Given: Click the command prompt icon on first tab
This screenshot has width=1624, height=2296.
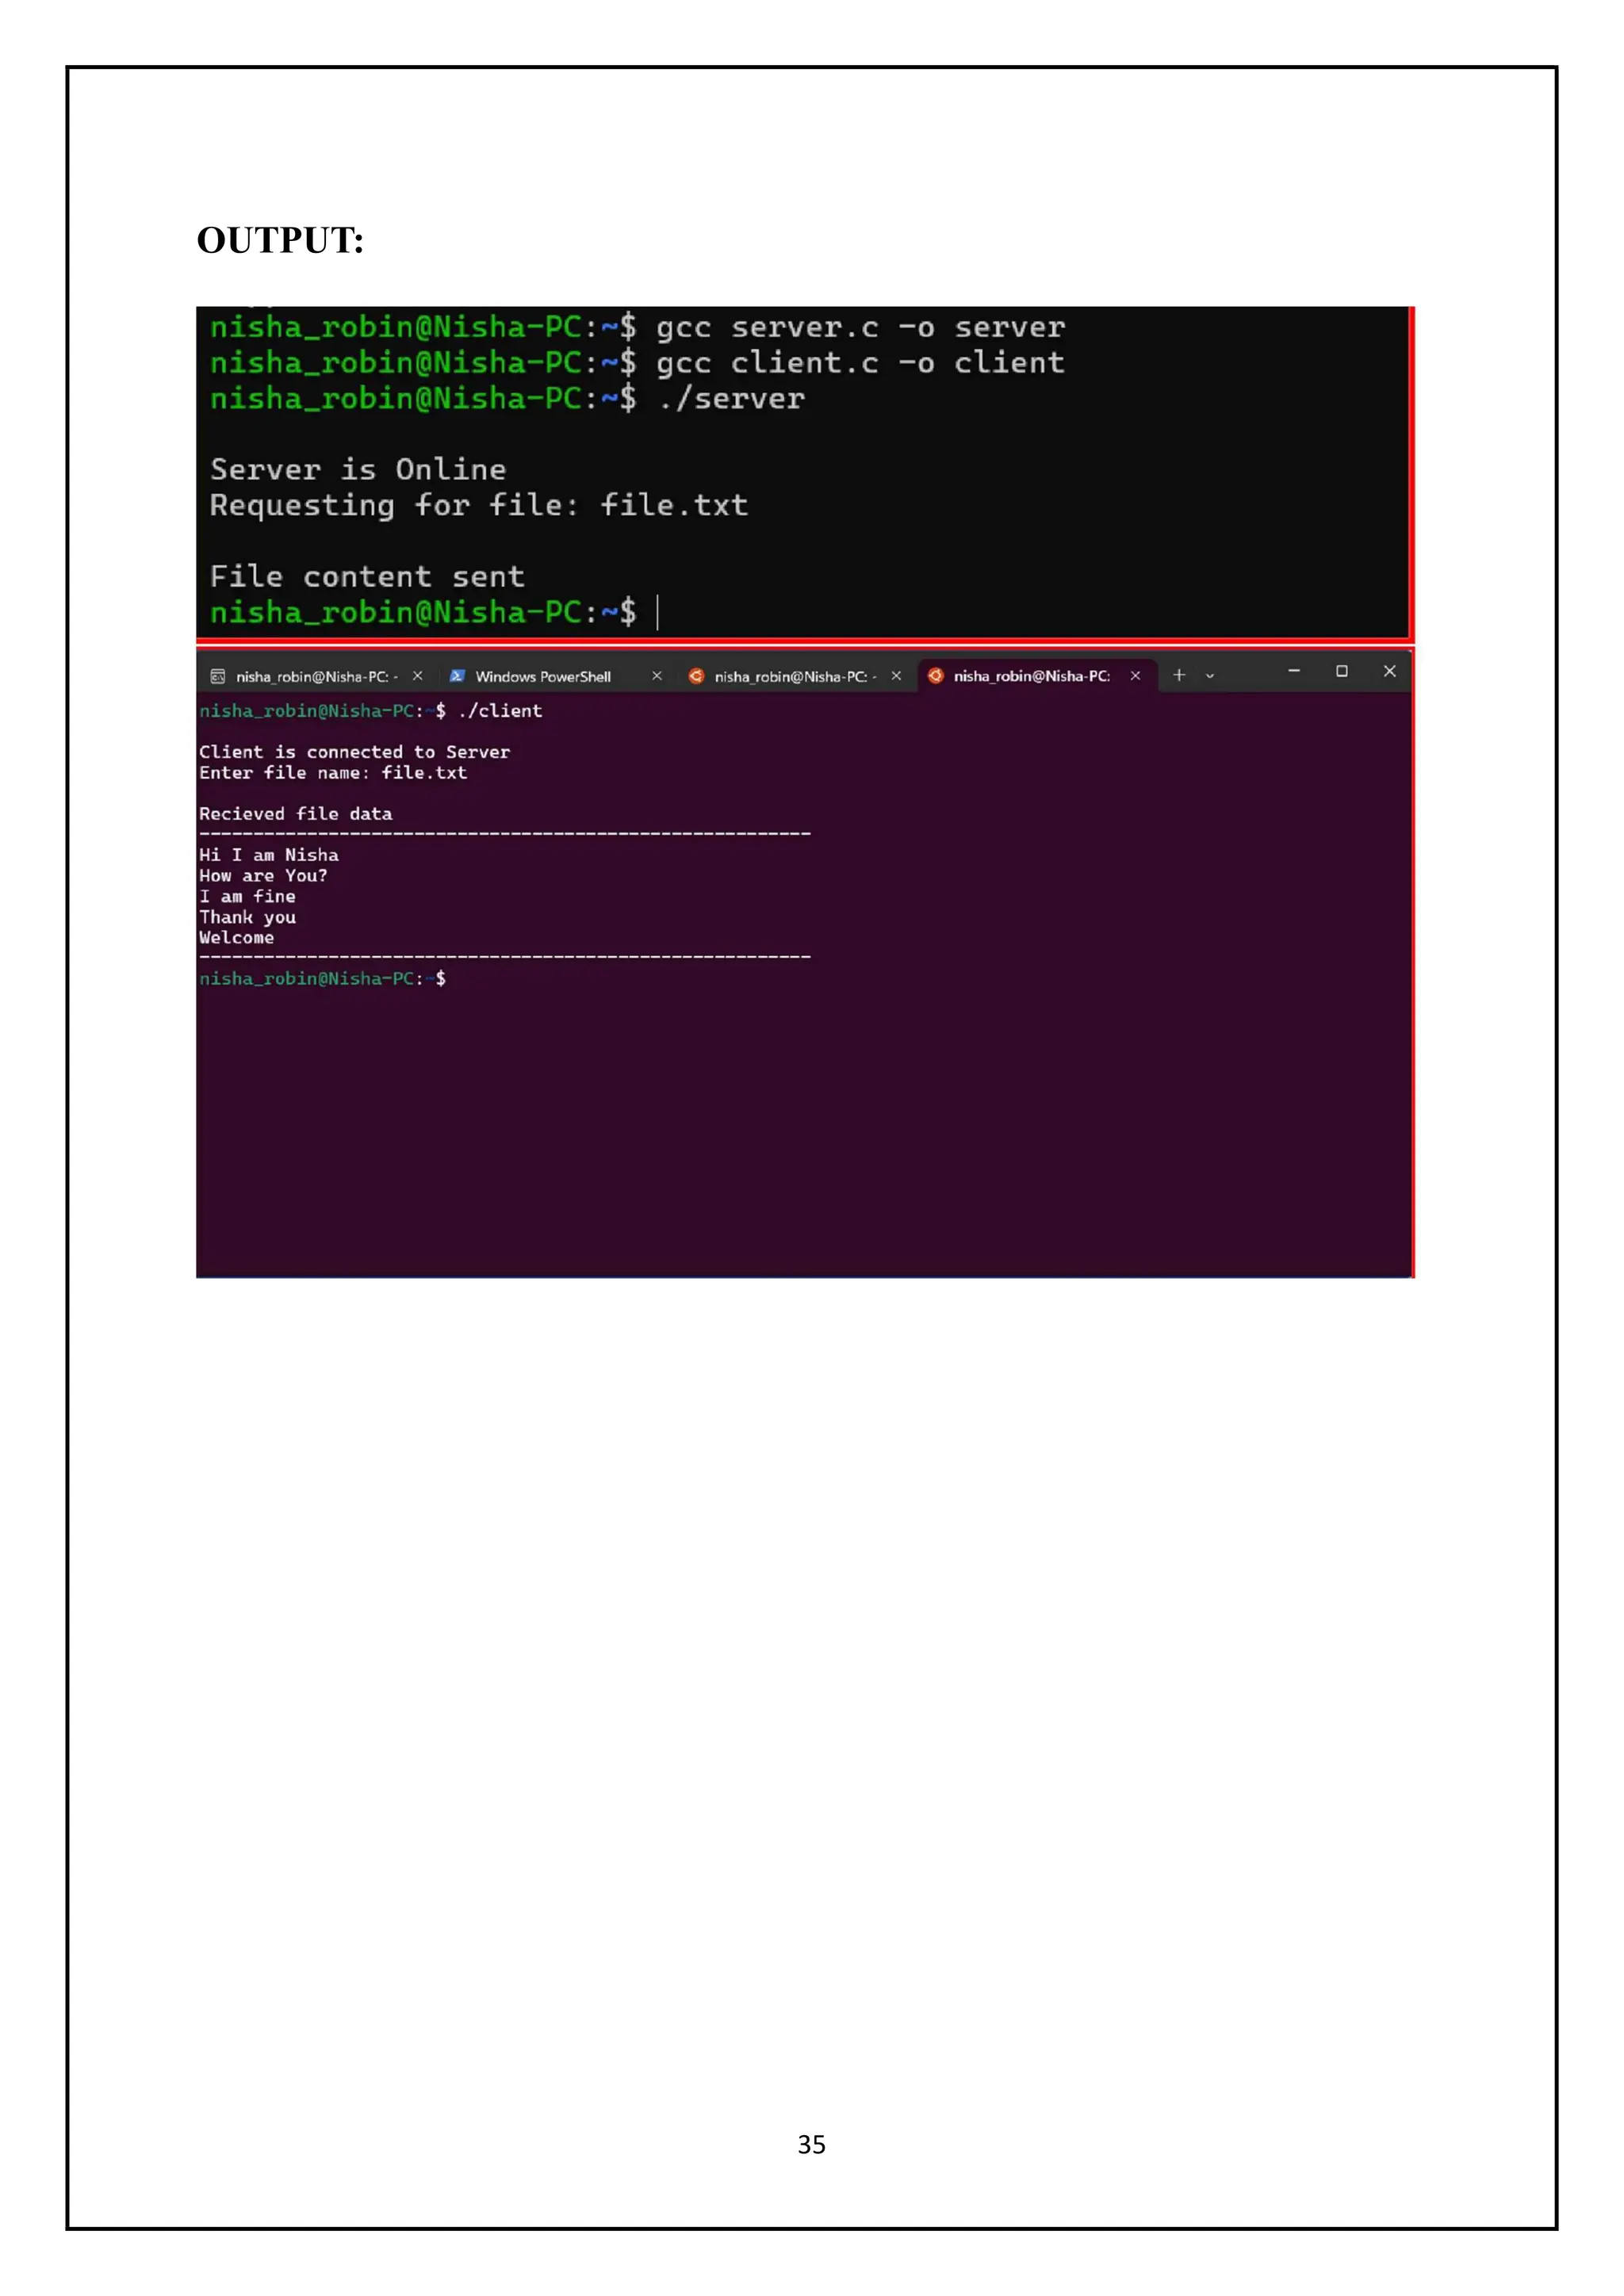Looking at the screenshot, I should (217, 677).
